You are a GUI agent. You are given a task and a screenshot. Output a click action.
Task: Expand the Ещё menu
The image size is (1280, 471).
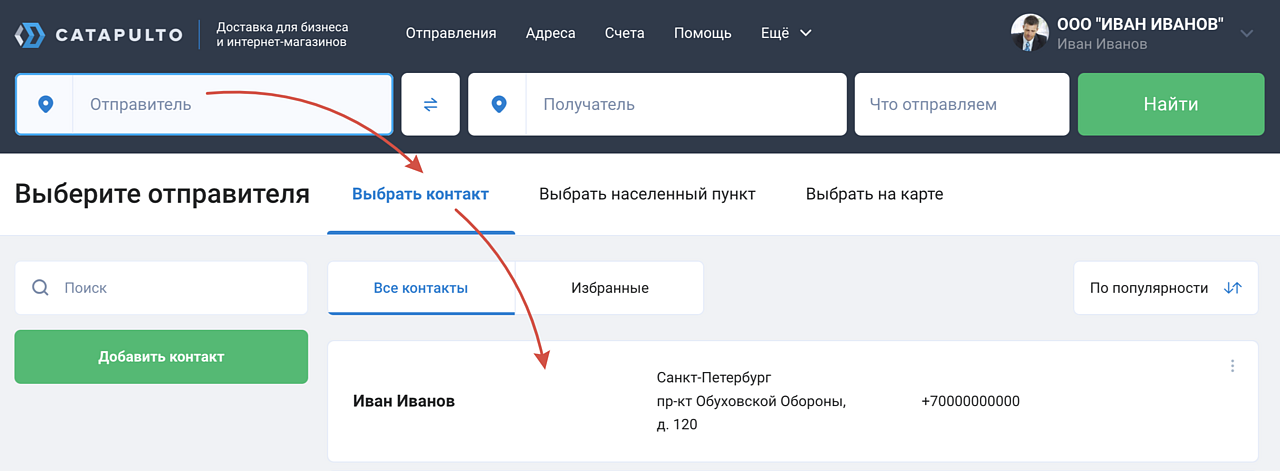(785, 33)
